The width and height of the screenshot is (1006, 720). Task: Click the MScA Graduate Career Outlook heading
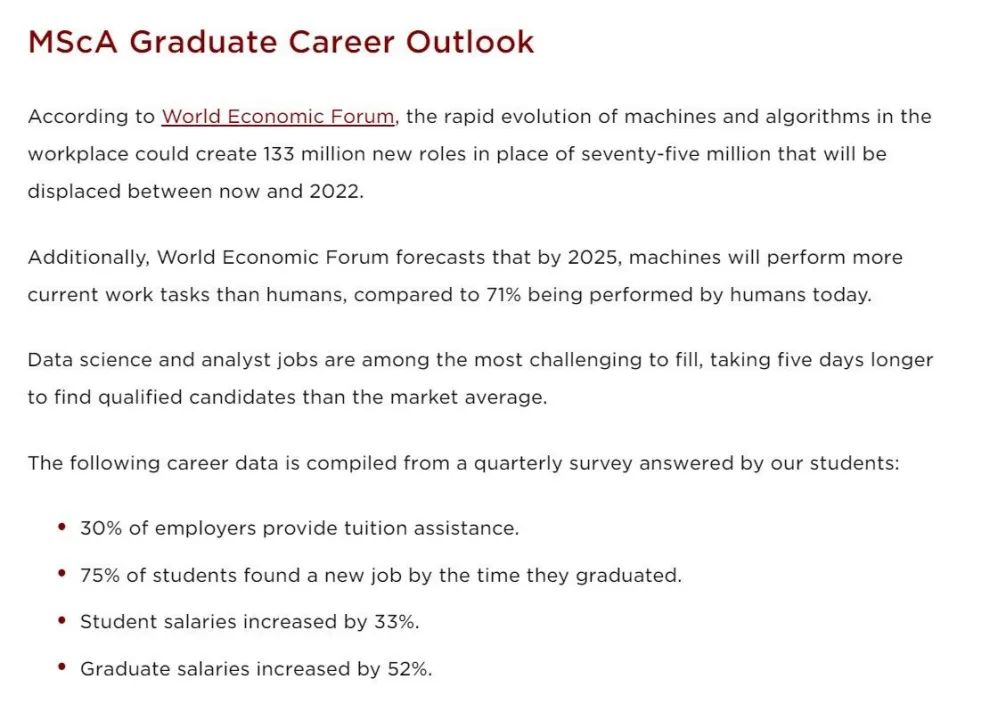pyautogui.click(x=281, y=42)
